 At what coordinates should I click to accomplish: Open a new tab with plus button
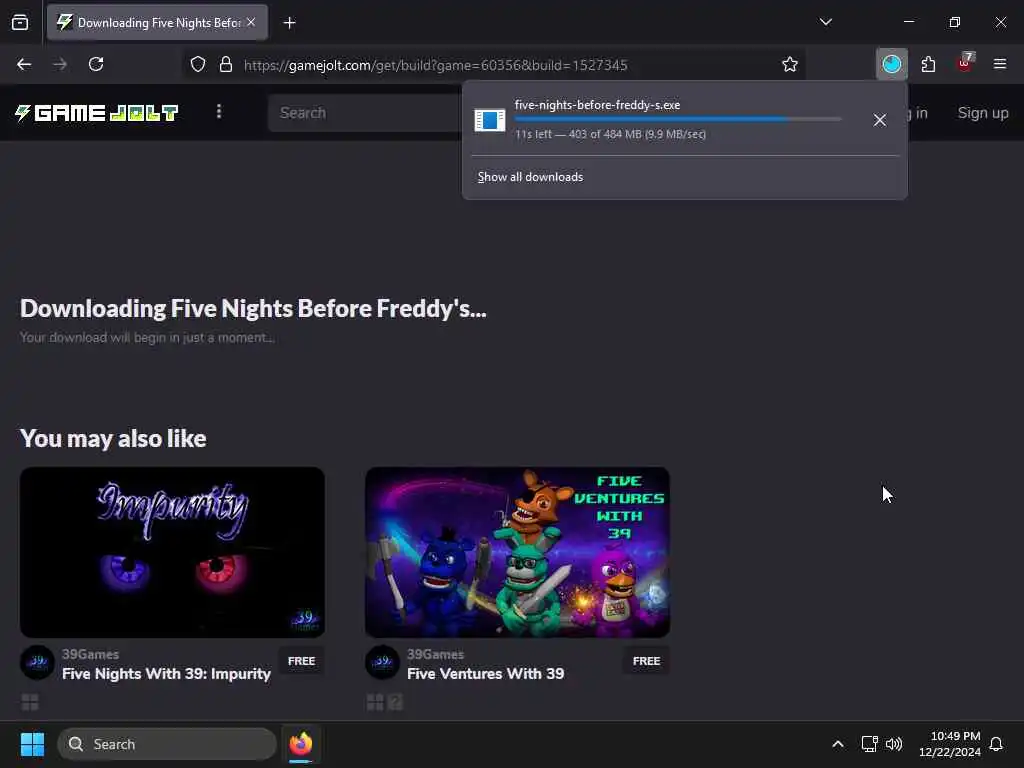coord(289,23)
